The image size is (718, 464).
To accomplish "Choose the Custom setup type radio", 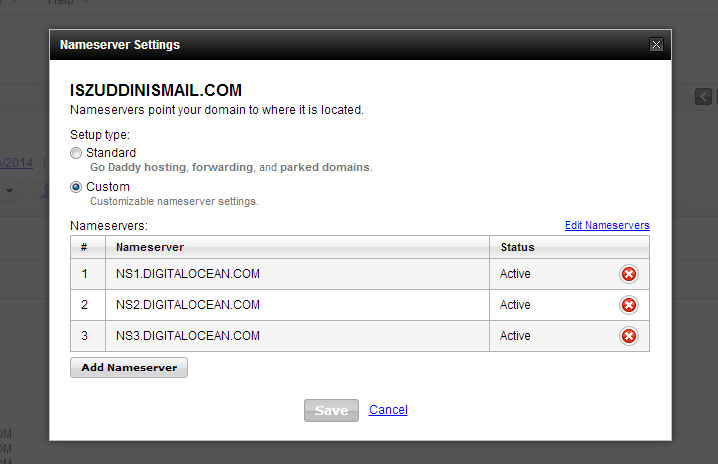I will 76,187.
